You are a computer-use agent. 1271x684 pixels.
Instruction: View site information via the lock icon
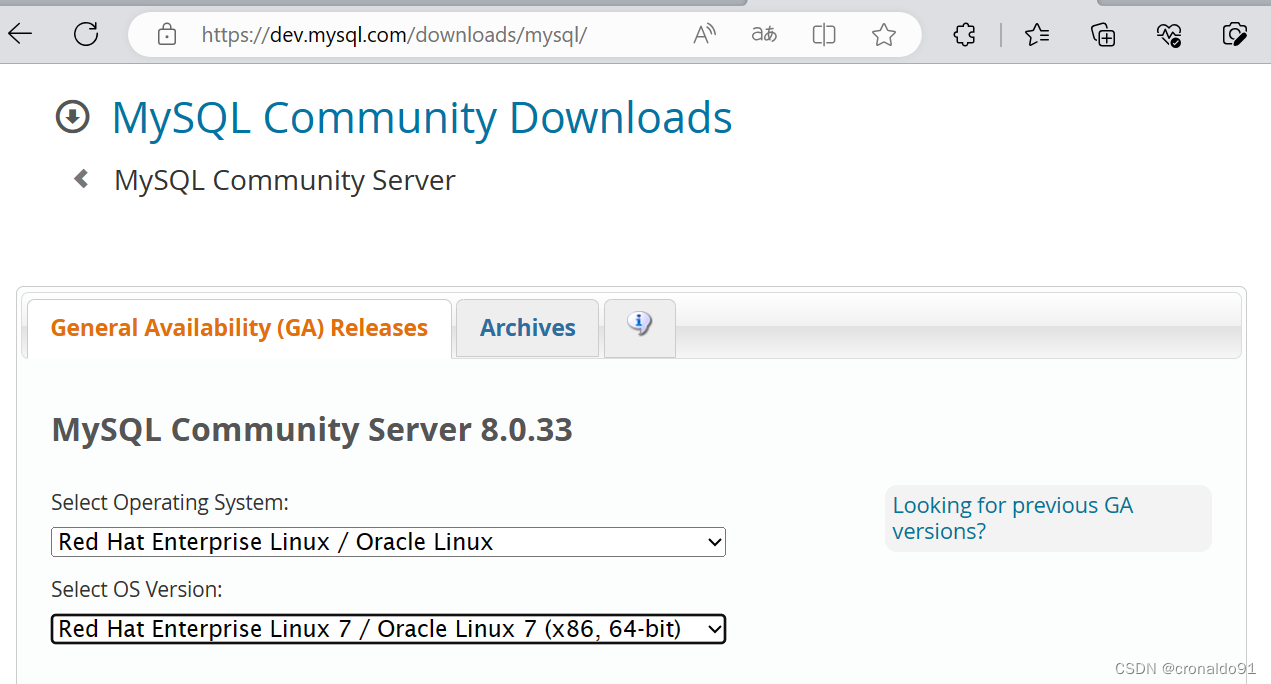click(x=166, y=33)
